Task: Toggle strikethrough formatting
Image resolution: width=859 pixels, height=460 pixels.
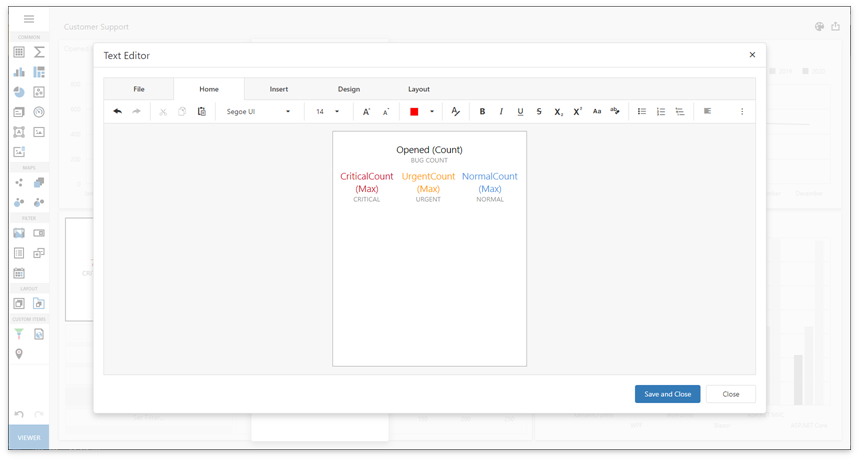Action: click(539, 112)
